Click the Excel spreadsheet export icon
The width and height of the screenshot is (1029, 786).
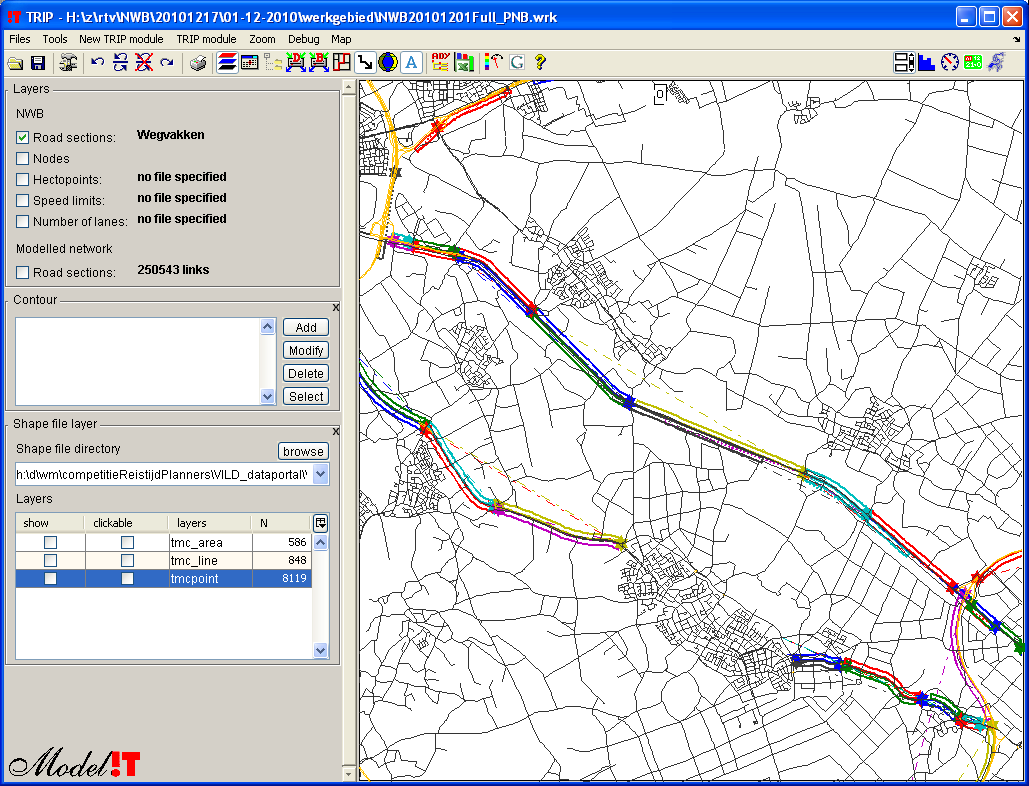tap(464, 63)
